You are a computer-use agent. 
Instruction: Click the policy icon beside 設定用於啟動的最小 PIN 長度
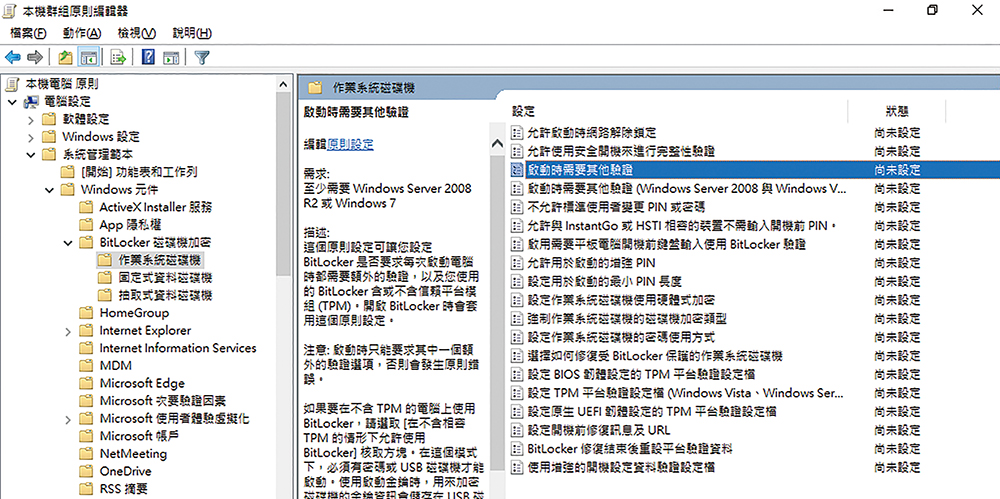coord(517,281)
